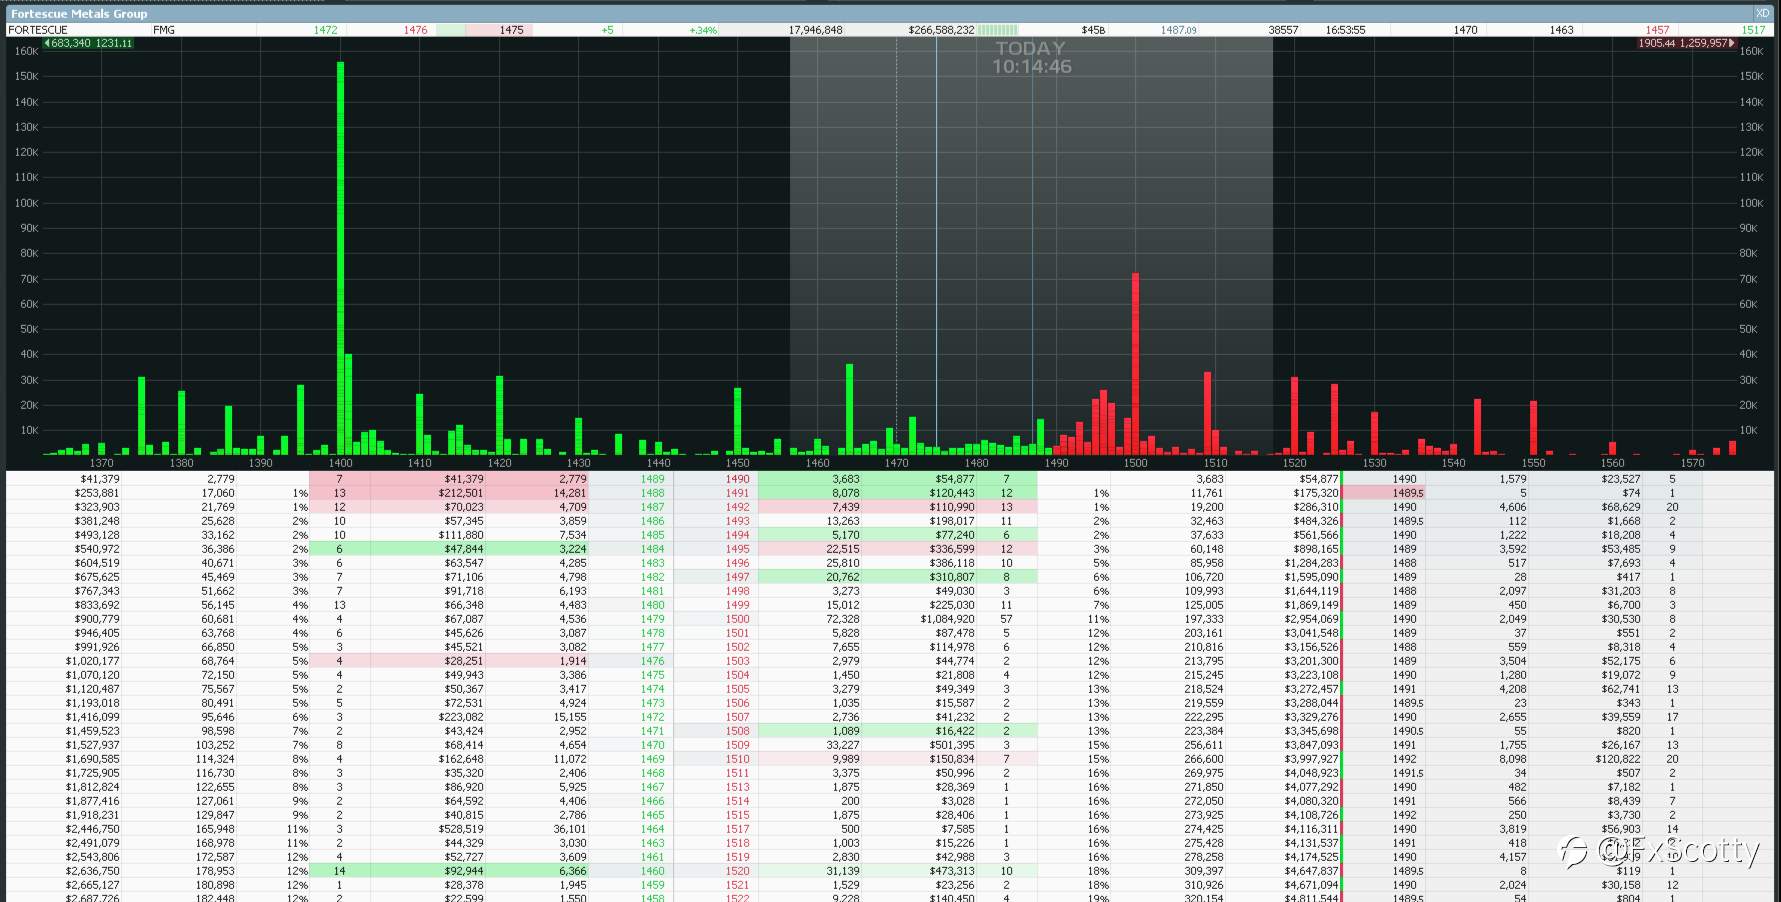This screenshot has width=1781, height=902.
Task: Select the $386,118 ask value cell
Action: point(952,563)
